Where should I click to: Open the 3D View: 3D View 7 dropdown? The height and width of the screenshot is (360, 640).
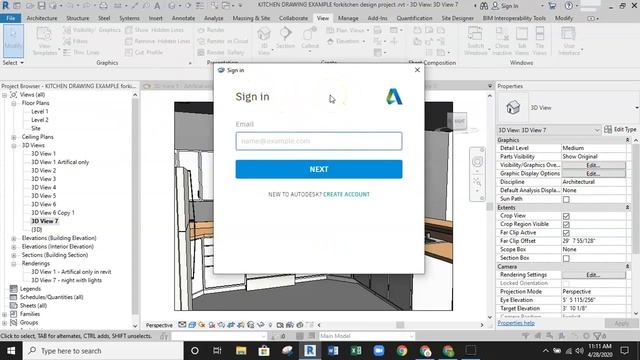point(549,130)
